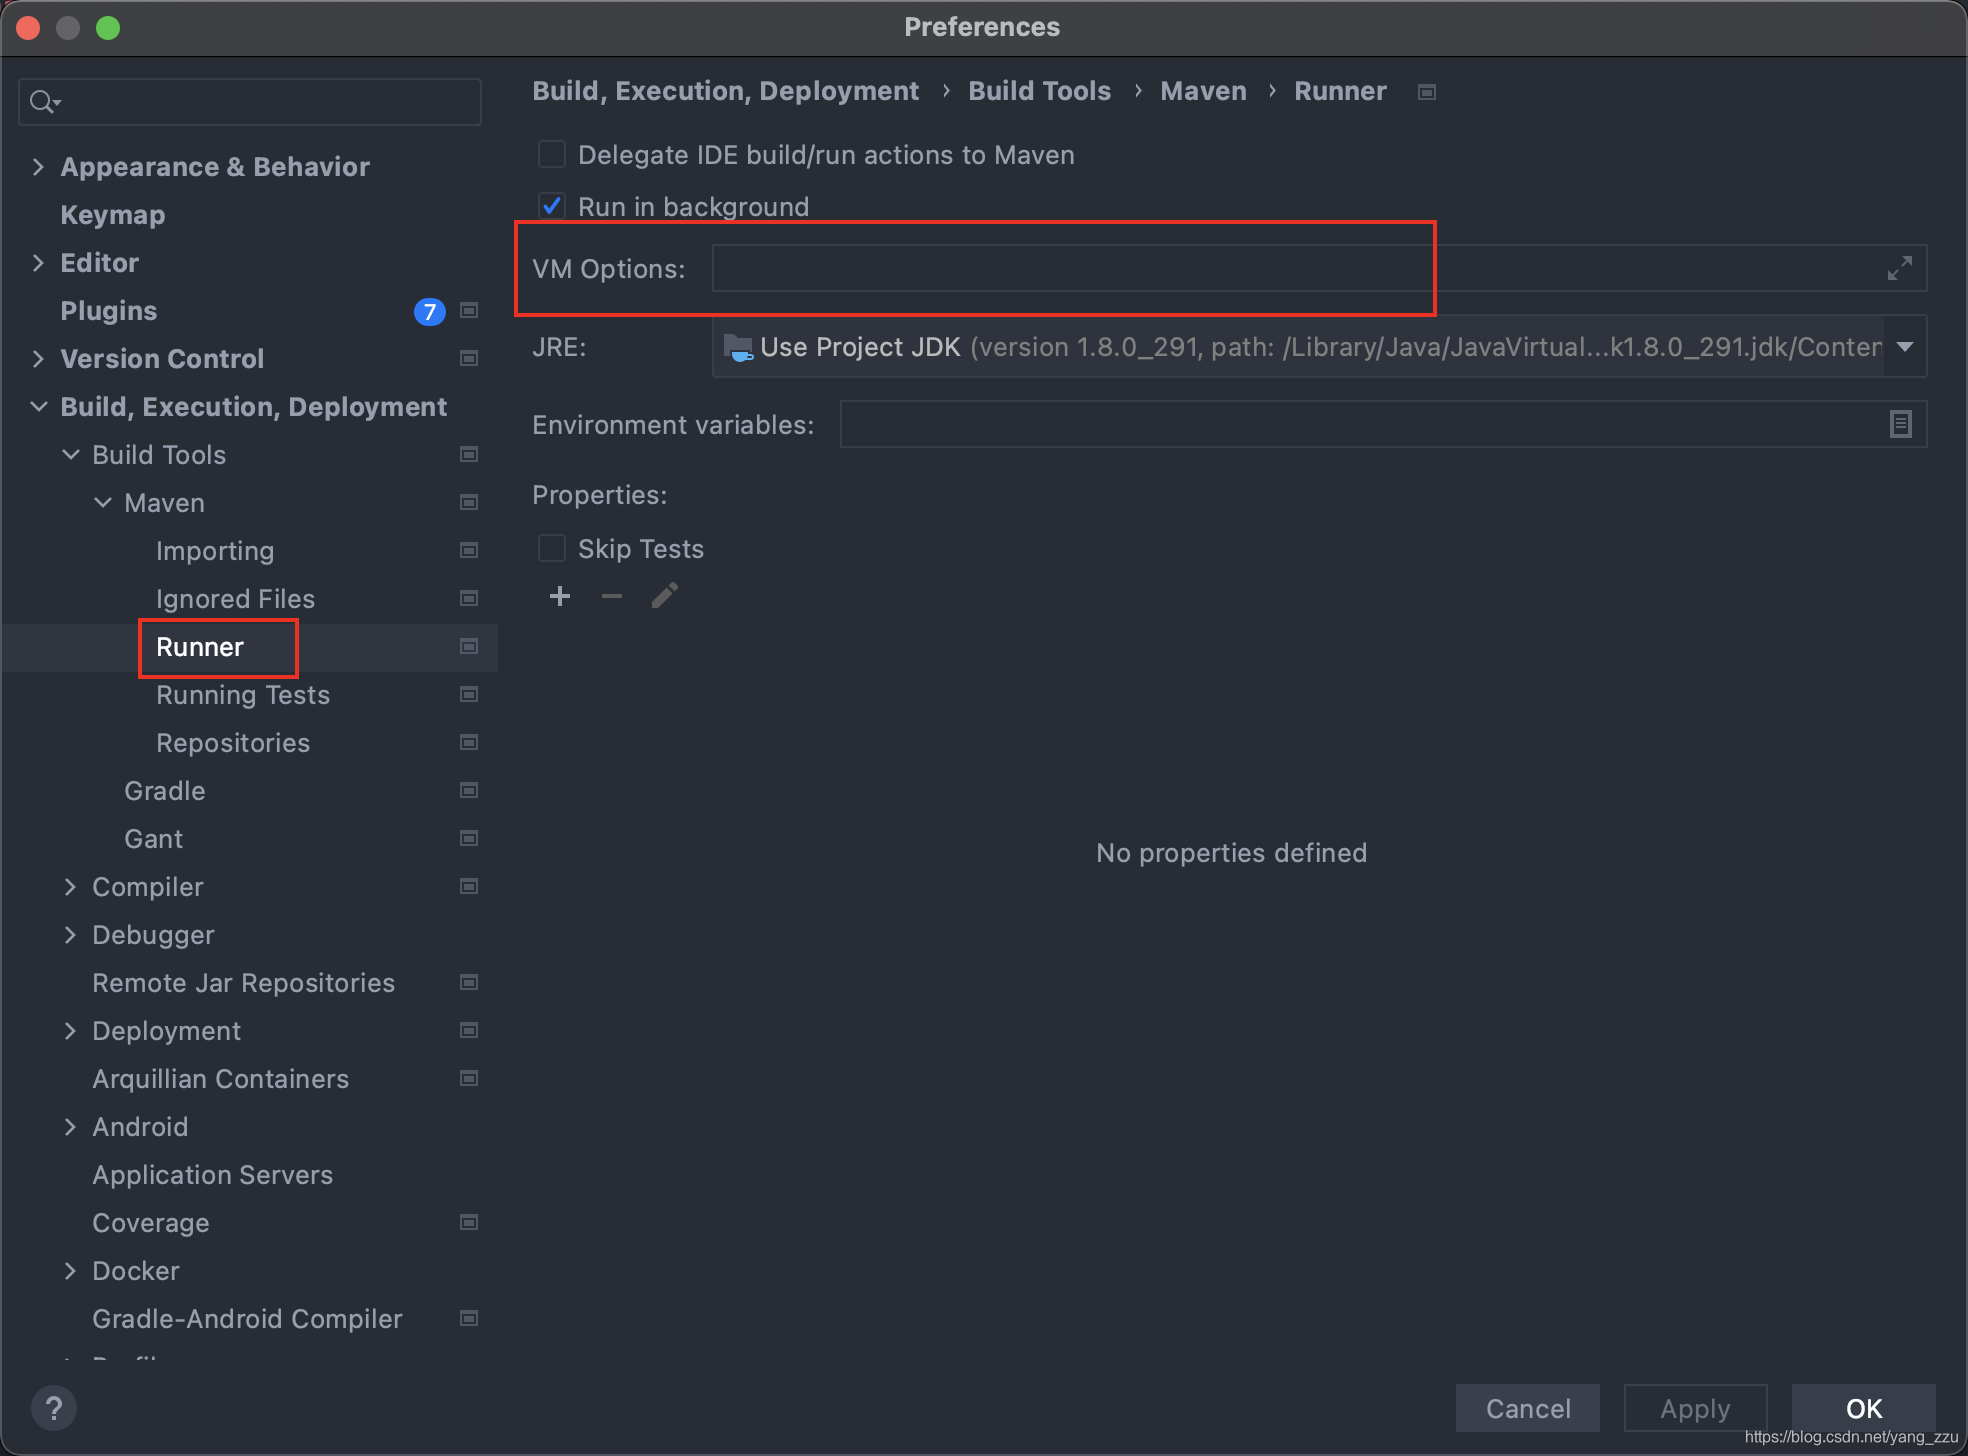Open environment variables editor icon

(x=1900, y=425)
